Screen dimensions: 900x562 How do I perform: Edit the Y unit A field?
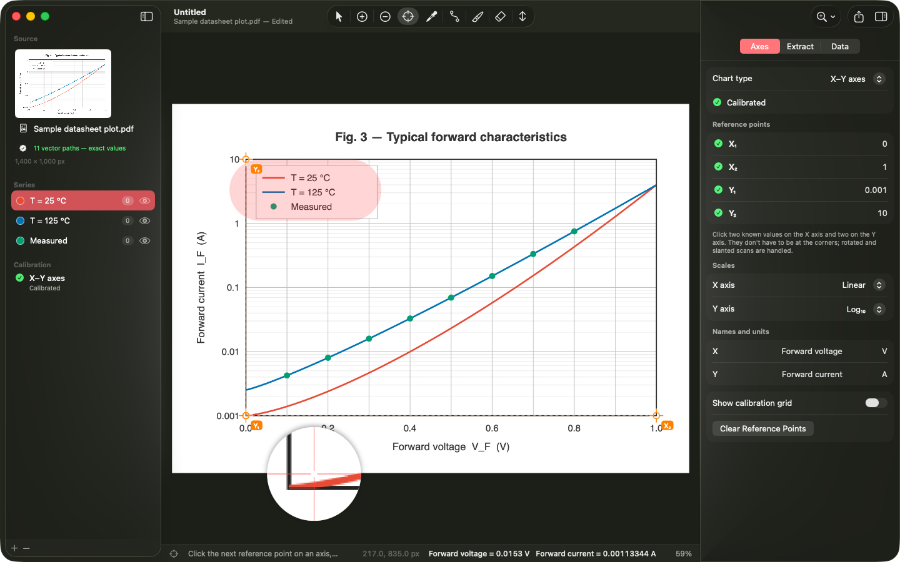point(884,374)
